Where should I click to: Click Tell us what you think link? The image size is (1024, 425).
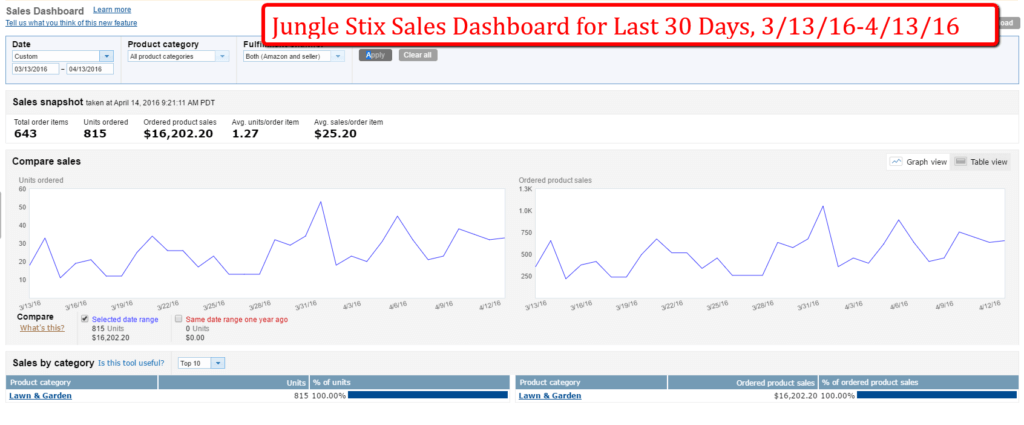(x=71, y=22)
